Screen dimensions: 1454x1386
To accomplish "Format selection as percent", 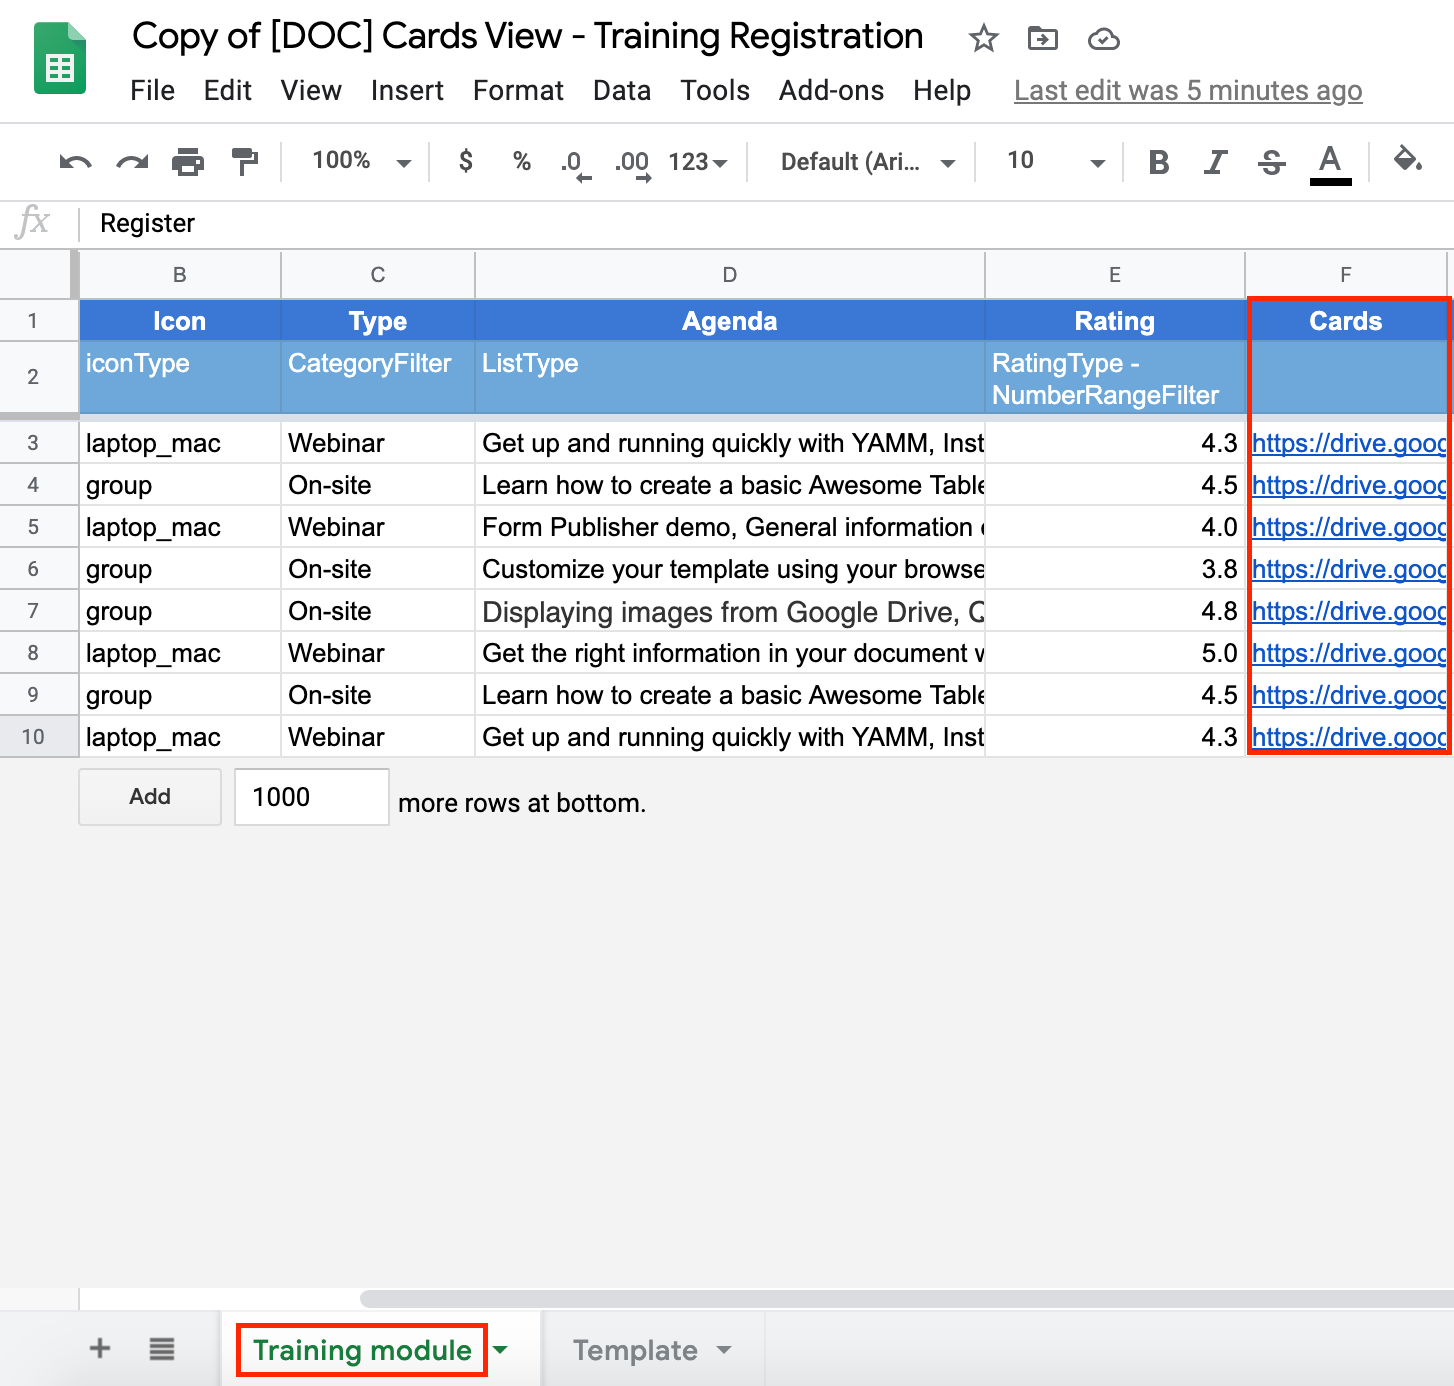I will pyautogui.click(x=521, y=161).
